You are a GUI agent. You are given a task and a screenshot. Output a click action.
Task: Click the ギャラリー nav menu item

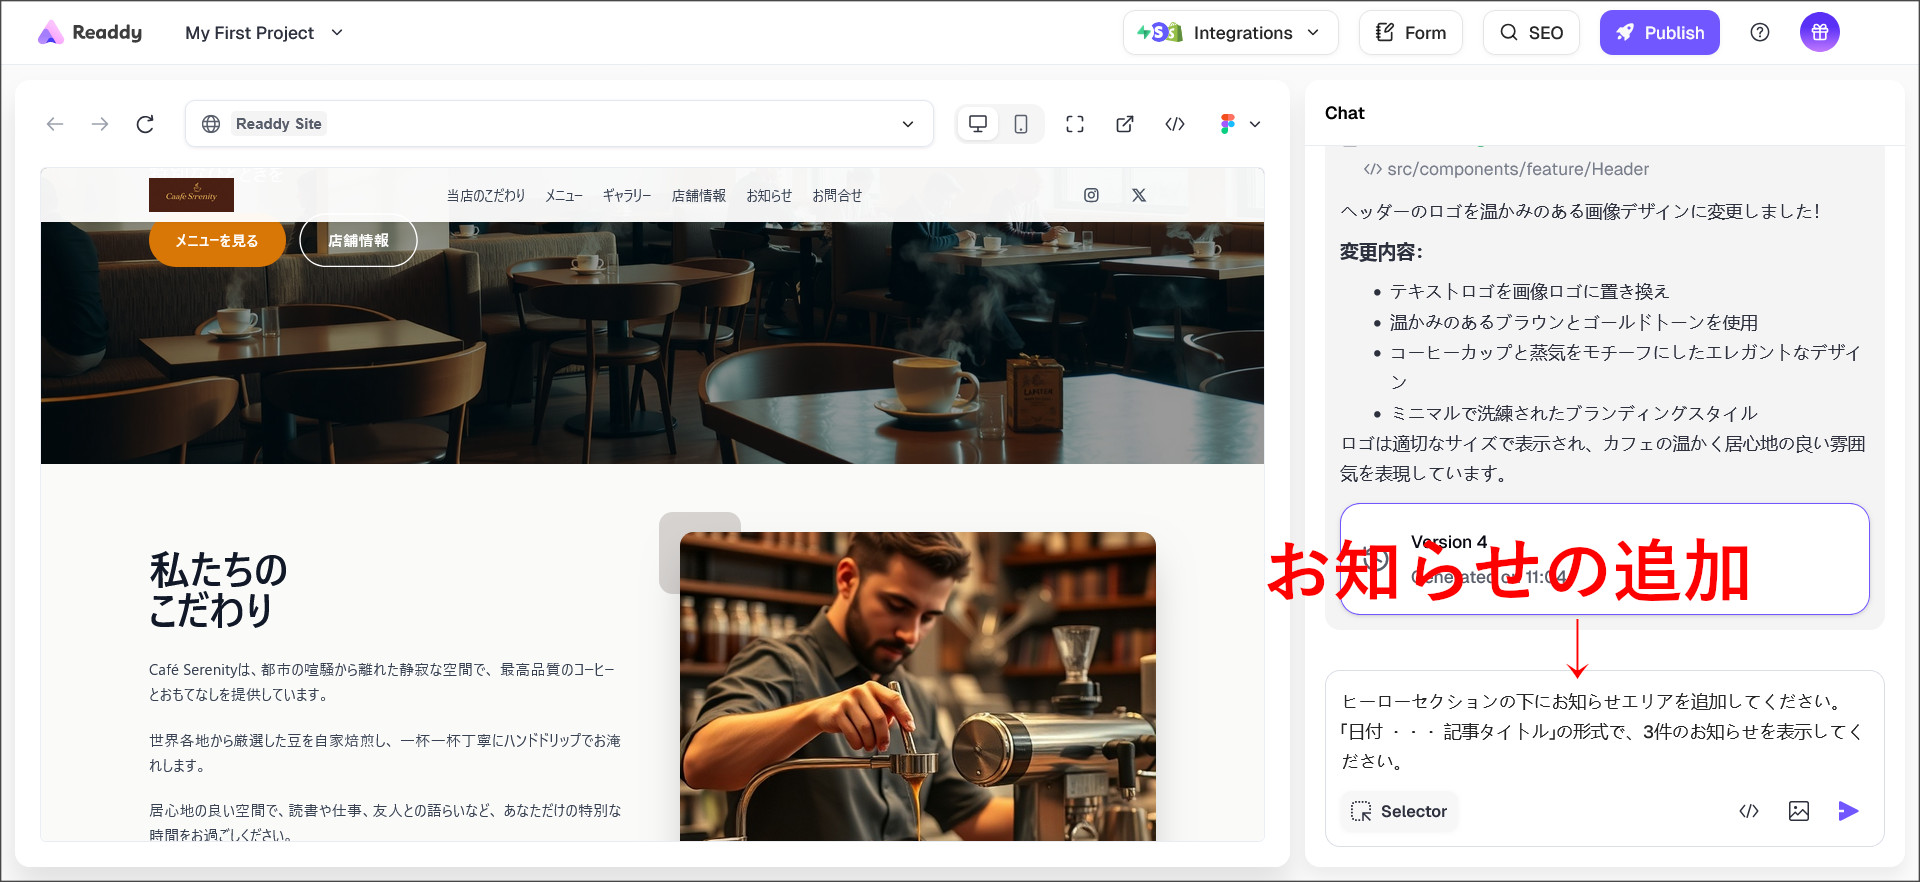click(626, 196)
